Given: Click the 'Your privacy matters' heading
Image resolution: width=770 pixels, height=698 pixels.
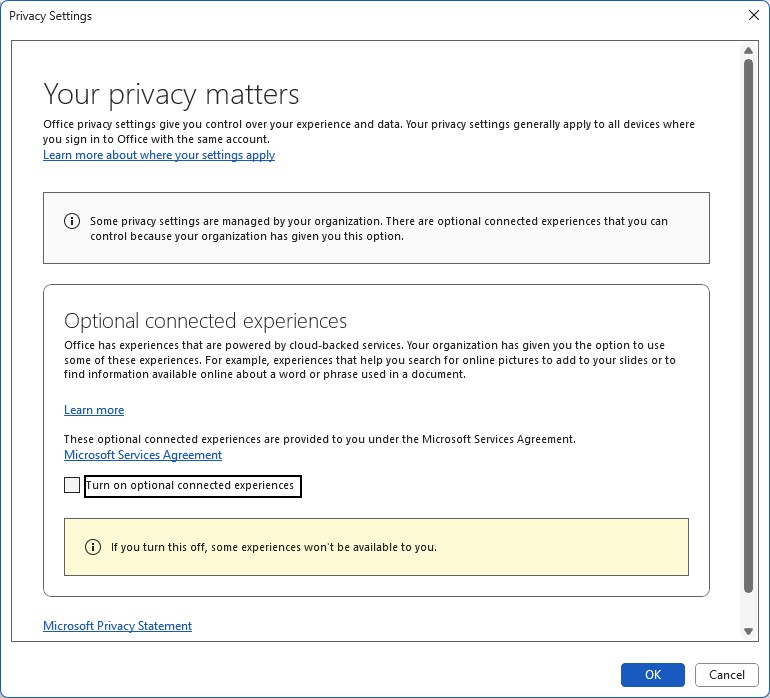Looking at the screenshot, I should (171, 95).
